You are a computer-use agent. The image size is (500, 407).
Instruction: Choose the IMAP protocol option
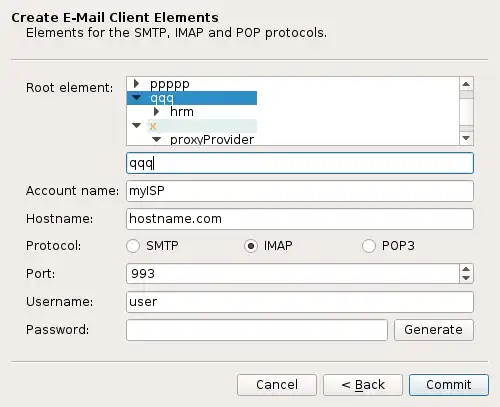click(x=251, y=246)
